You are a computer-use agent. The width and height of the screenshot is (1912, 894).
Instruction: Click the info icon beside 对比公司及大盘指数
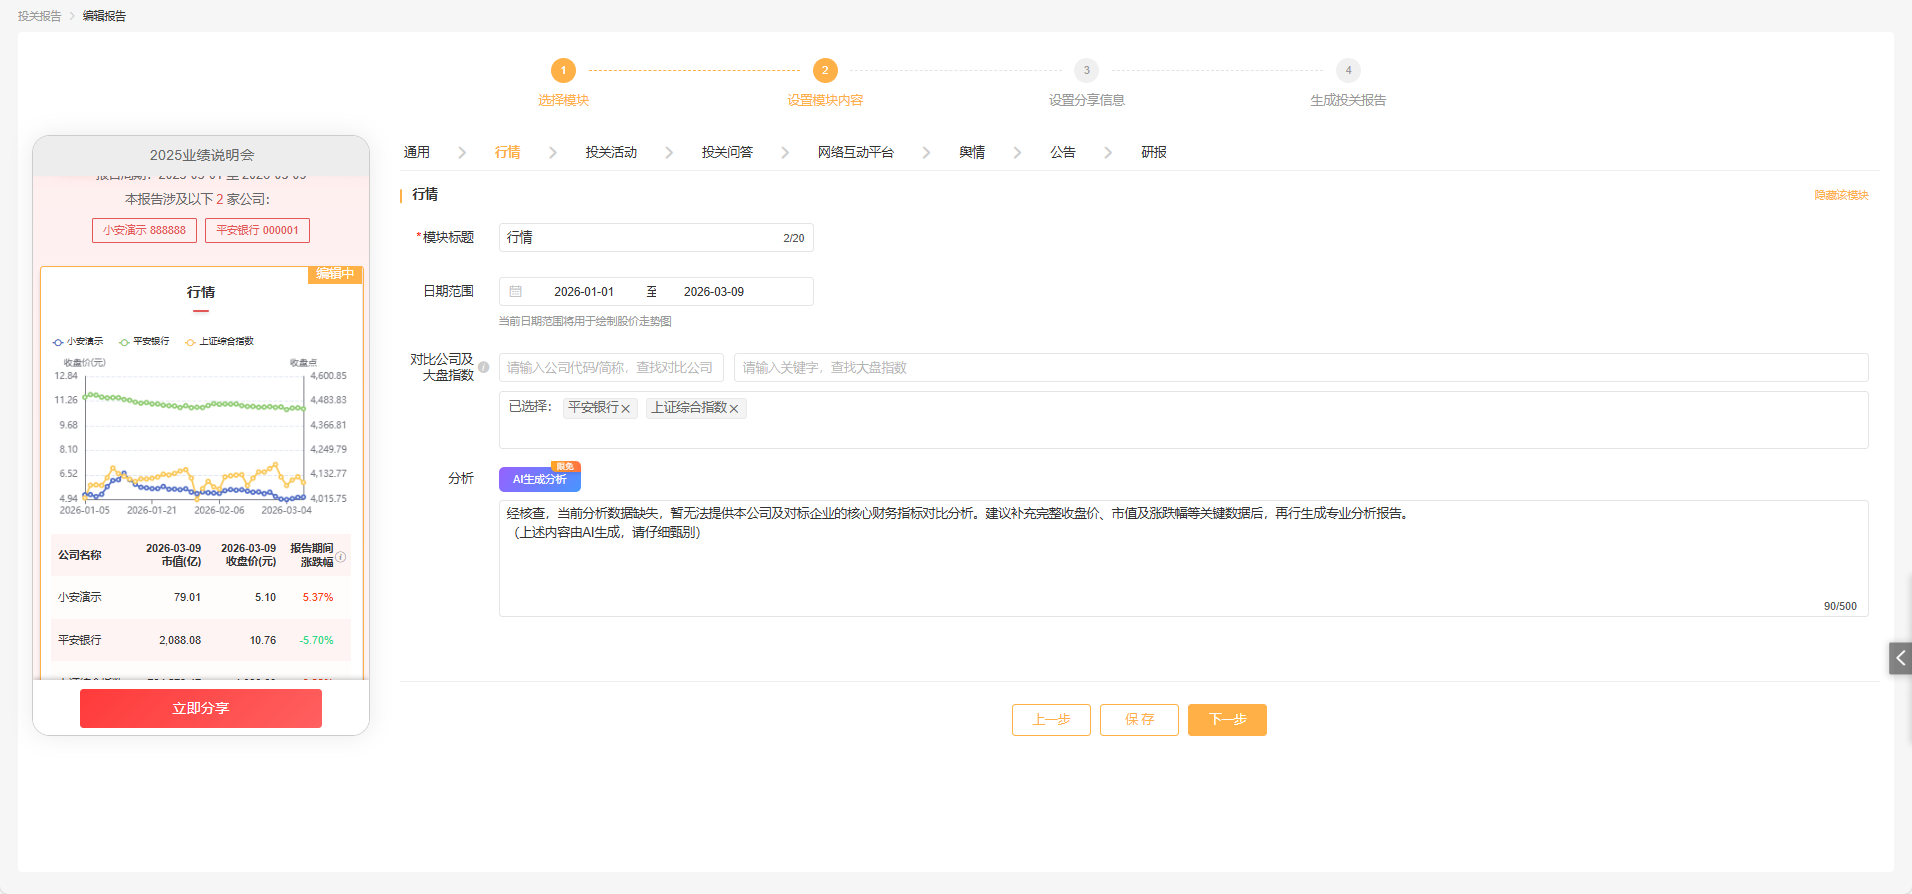(484, 367)
